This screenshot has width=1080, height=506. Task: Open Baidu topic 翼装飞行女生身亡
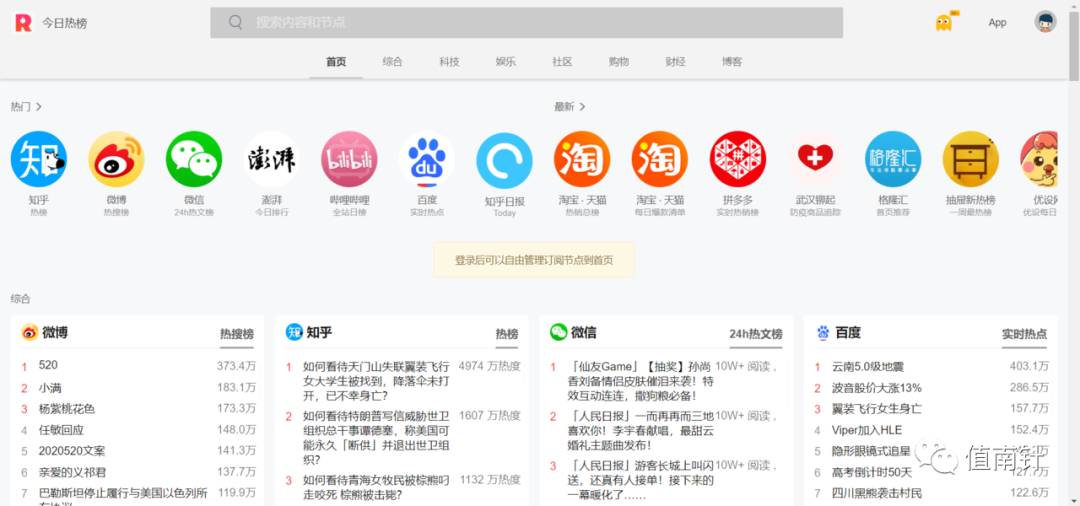click(877, 409)
